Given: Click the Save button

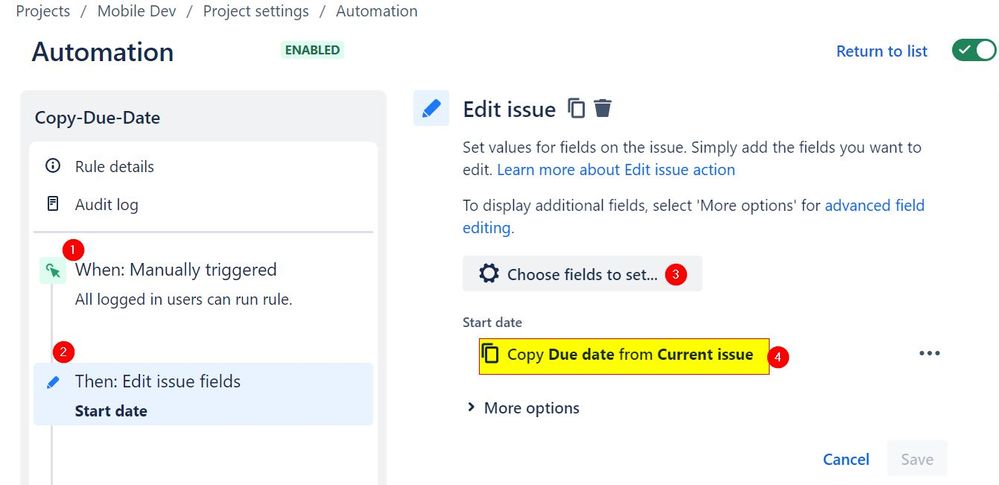Looking at the screenshot, I should 917,459.
